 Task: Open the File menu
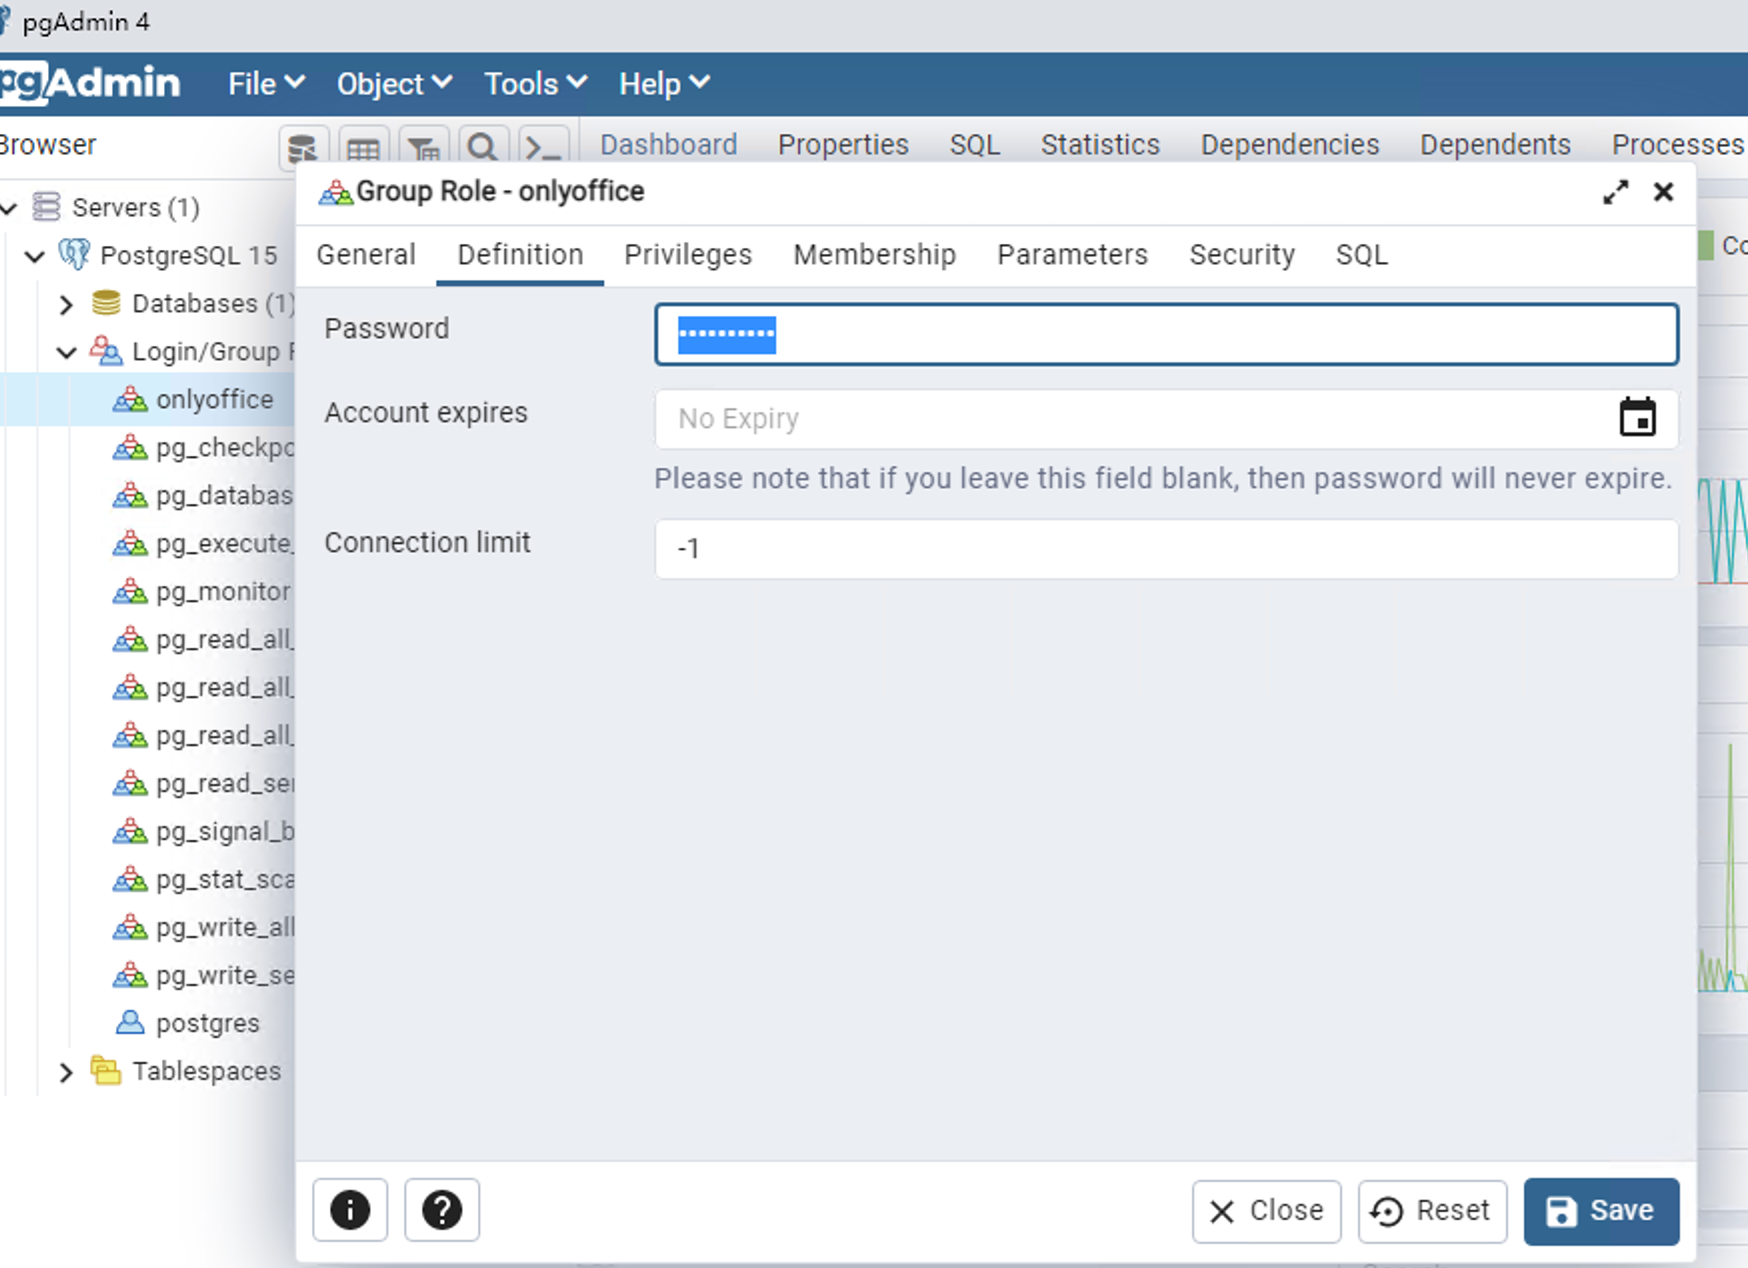click(x=266, y=84)
